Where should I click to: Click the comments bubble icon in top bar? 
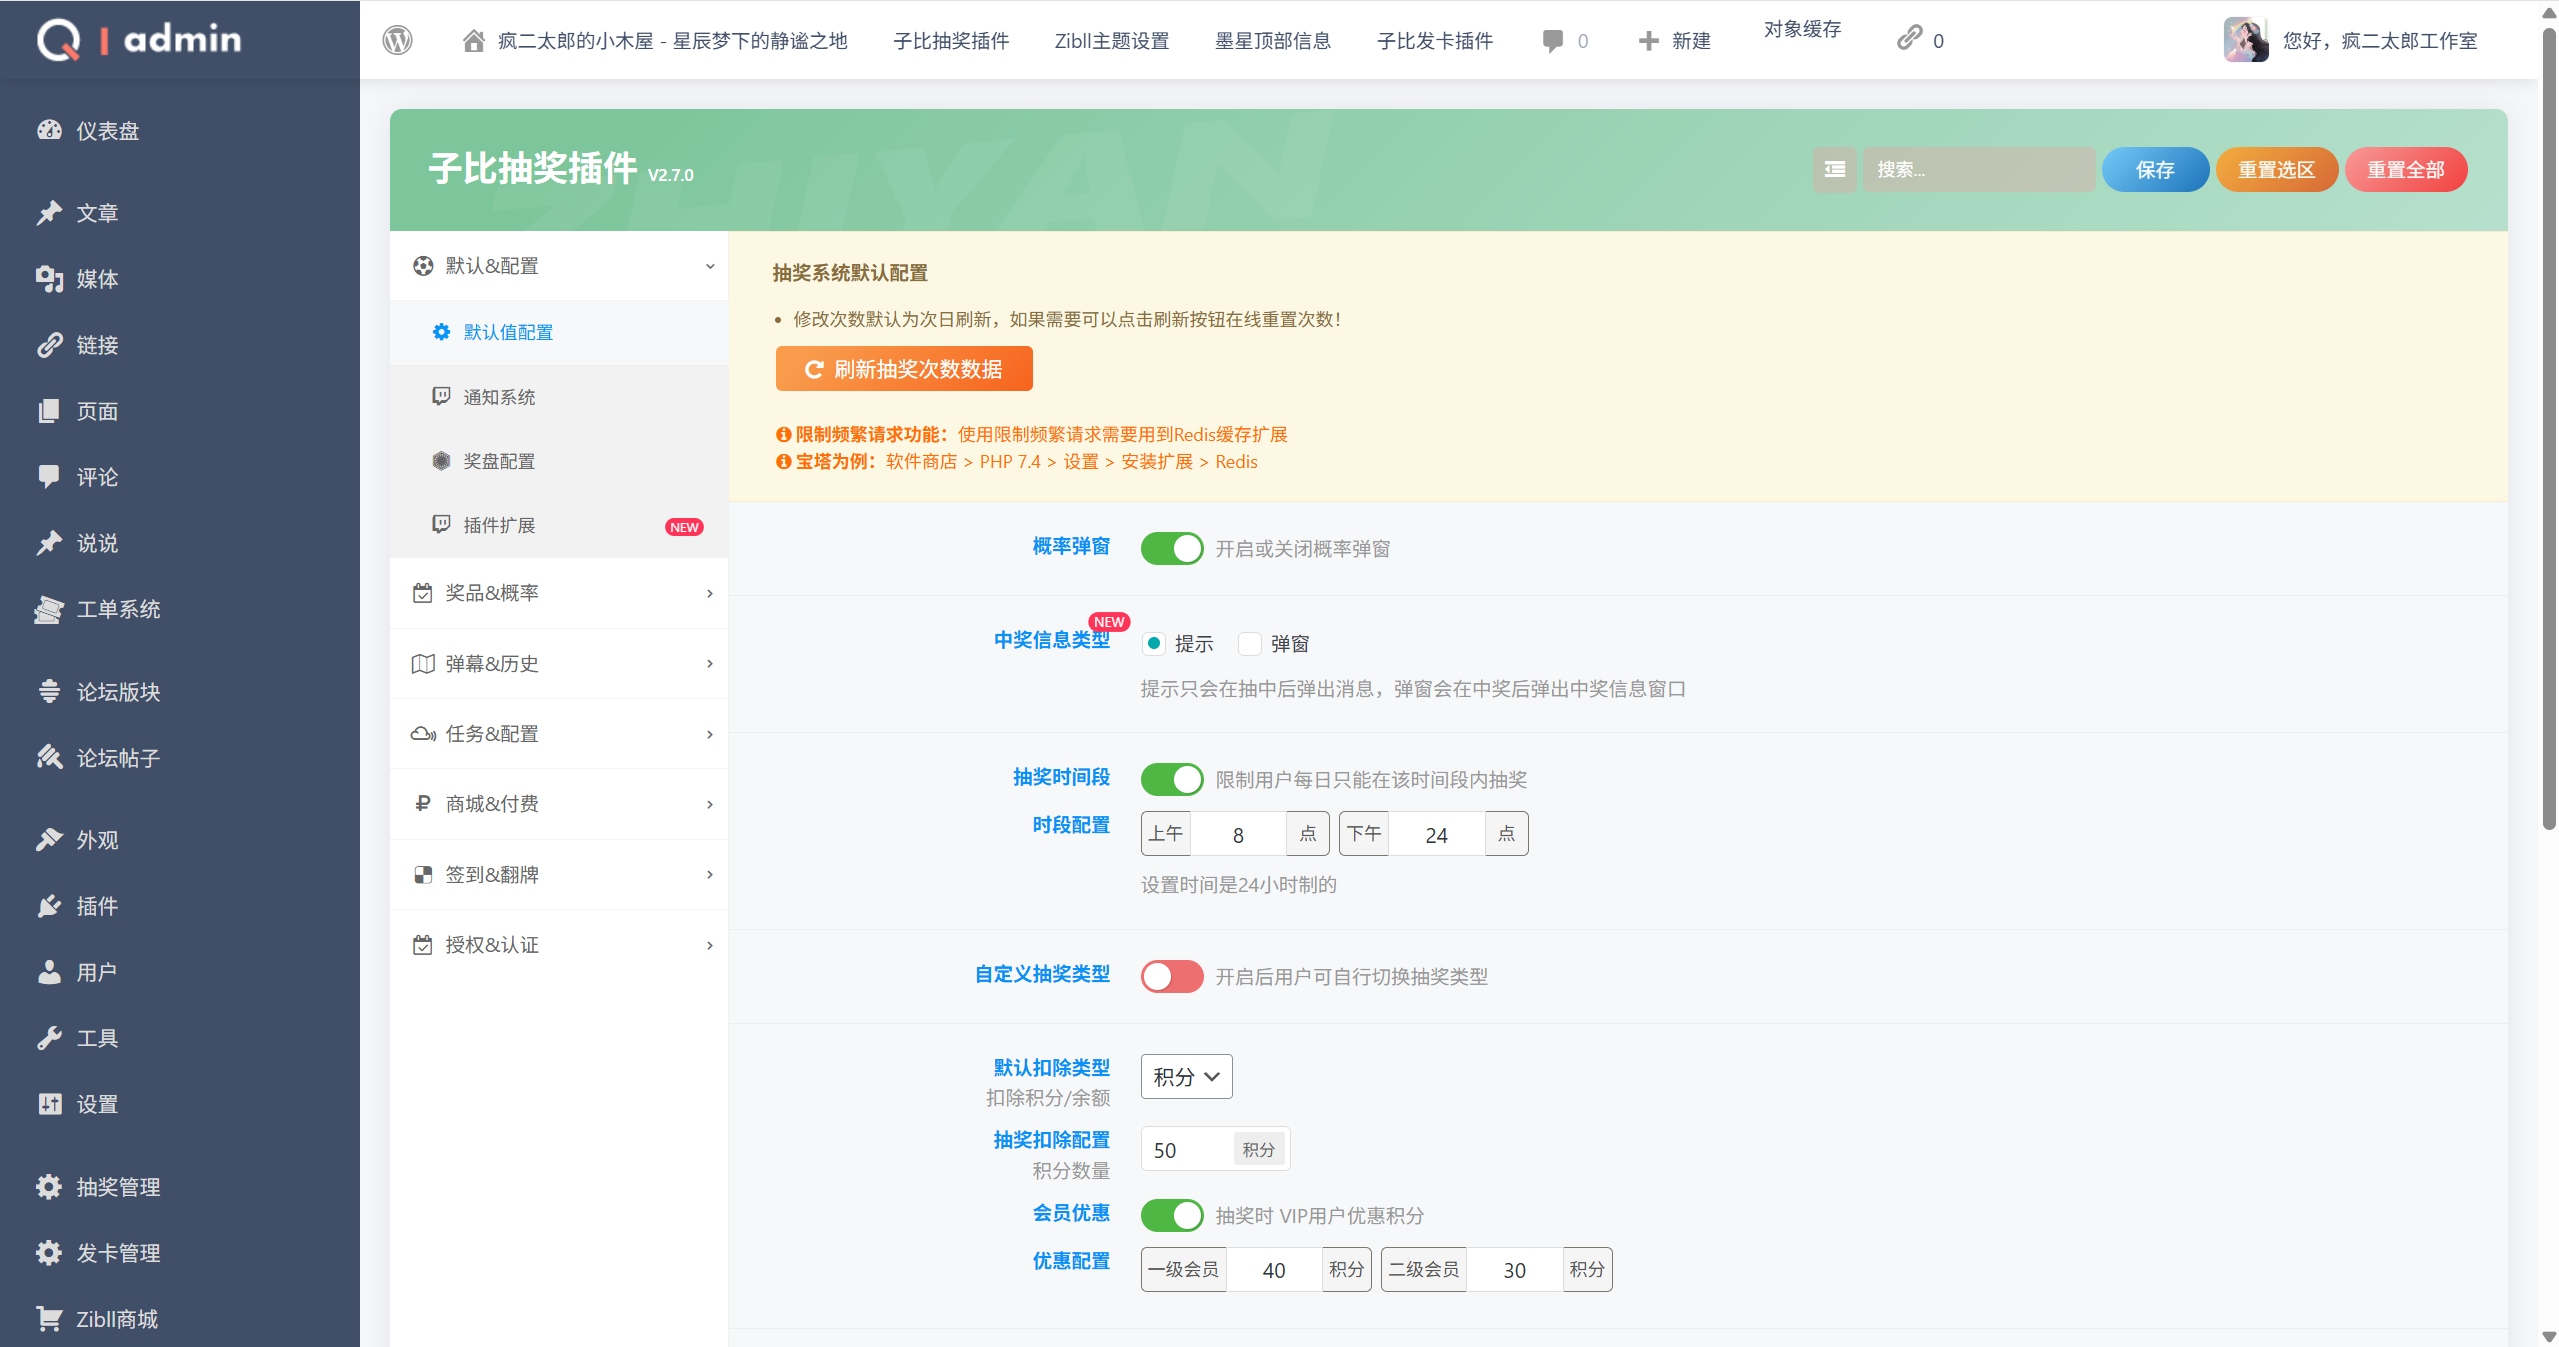(1552, 41)
